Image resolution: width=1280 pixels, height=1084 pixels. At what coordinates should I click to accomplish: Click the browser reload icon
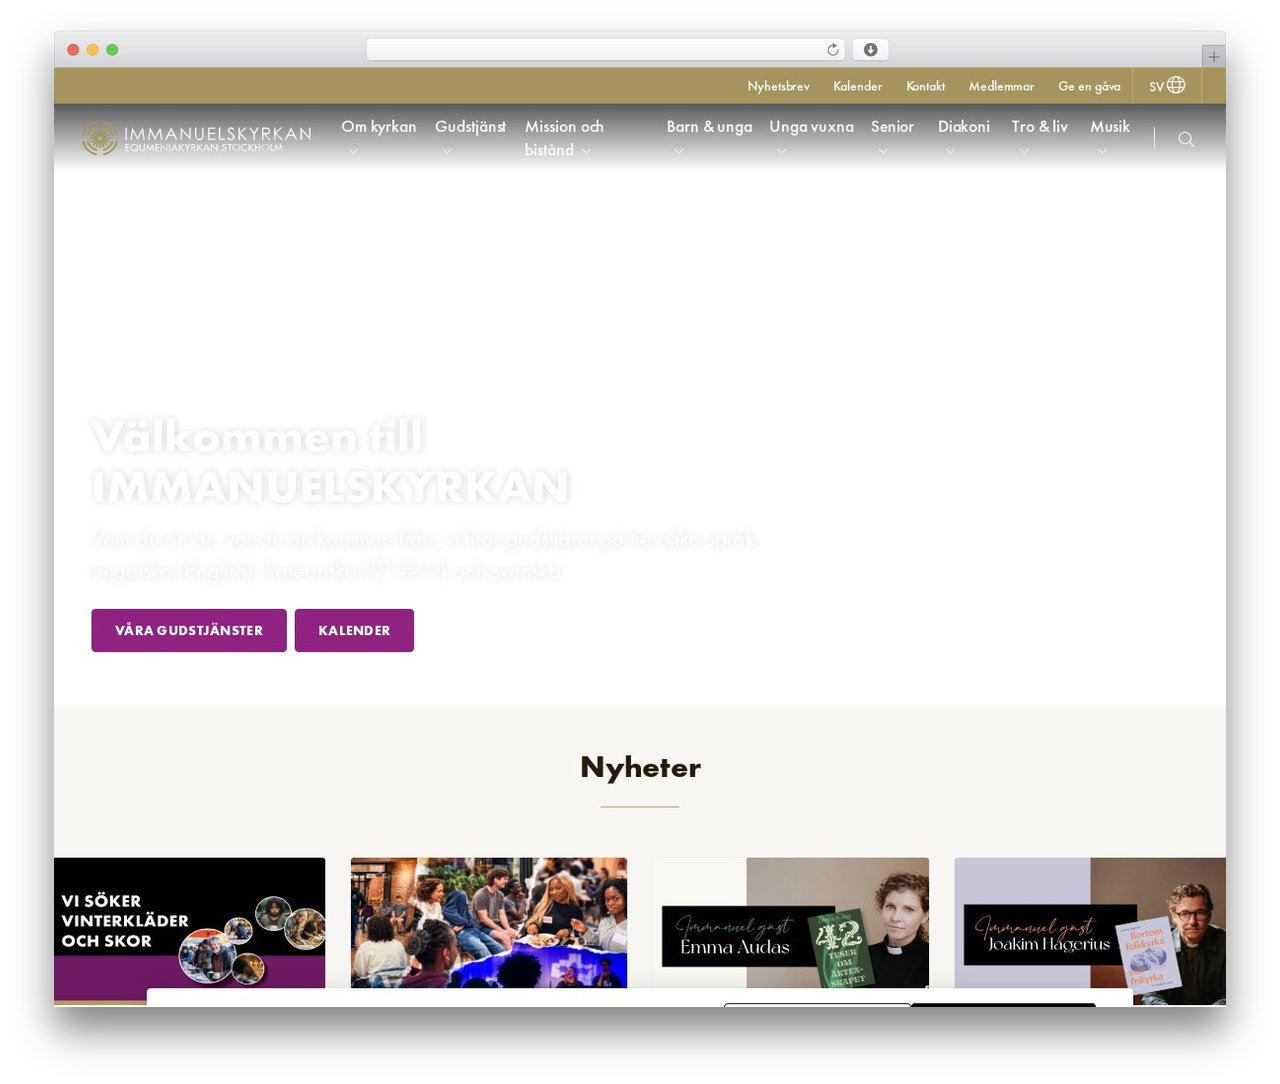[833, 50]
